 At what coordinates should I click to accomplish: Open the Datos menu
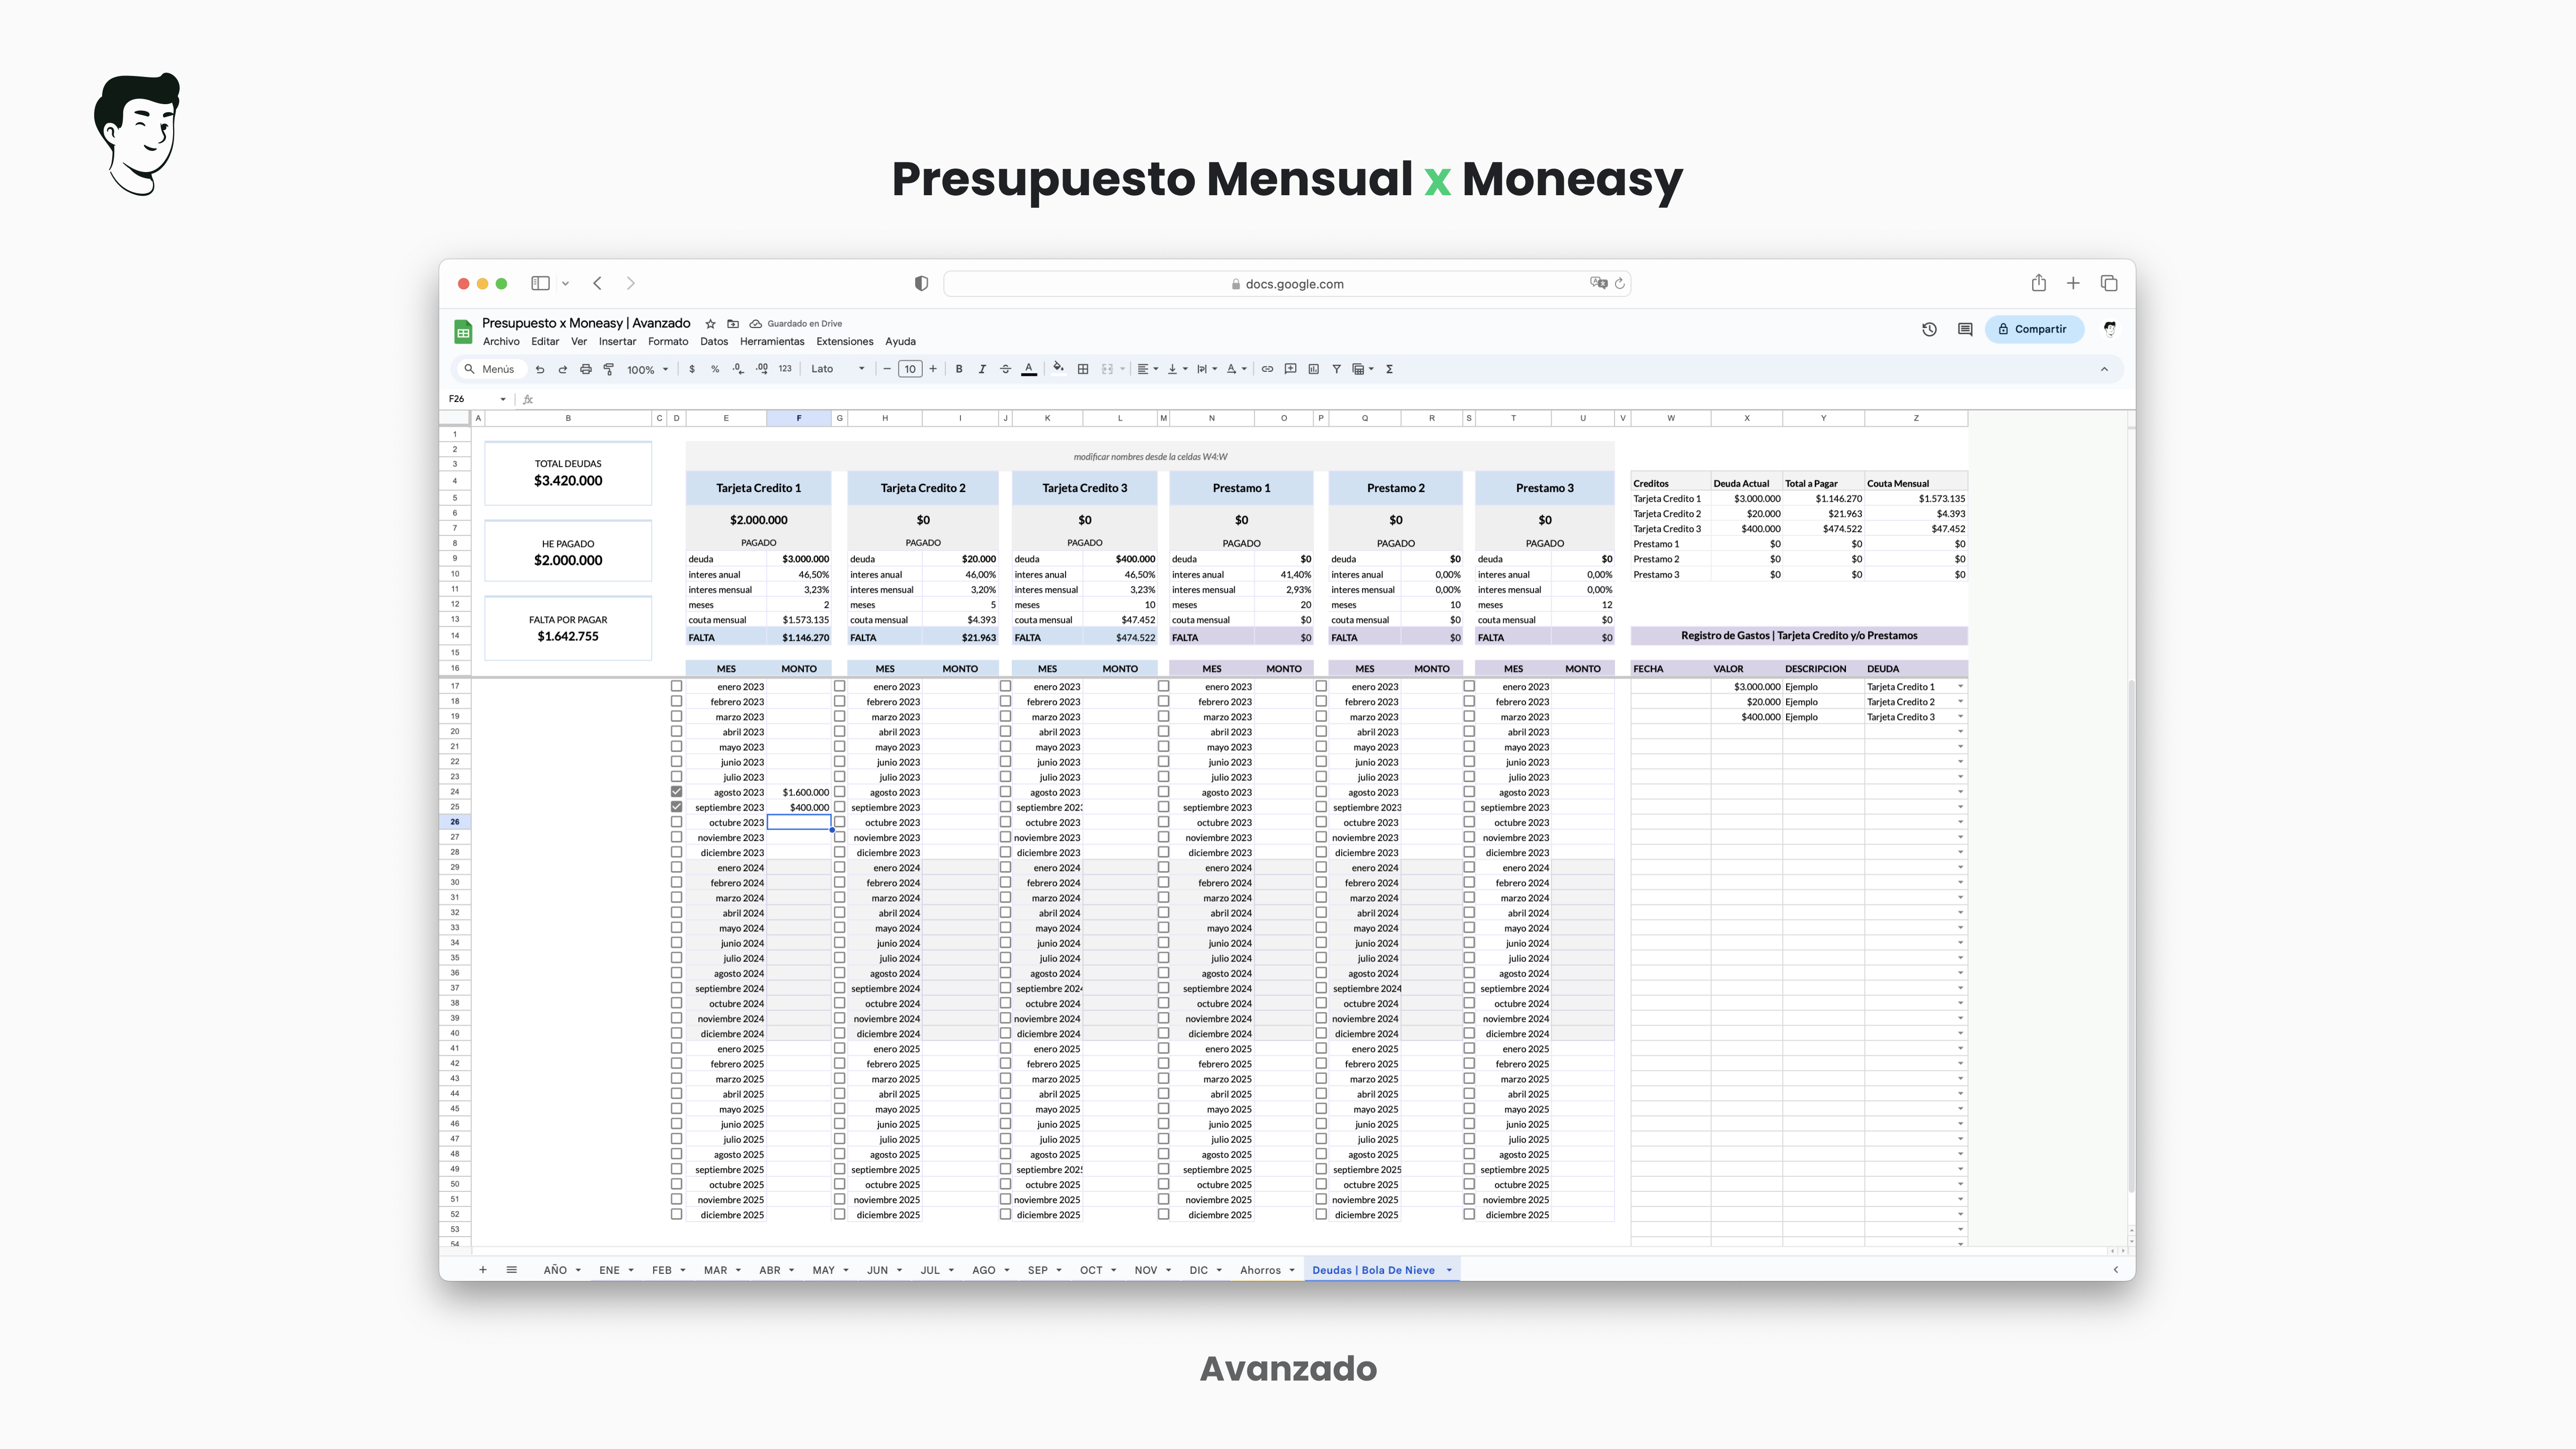click(714, 342)
